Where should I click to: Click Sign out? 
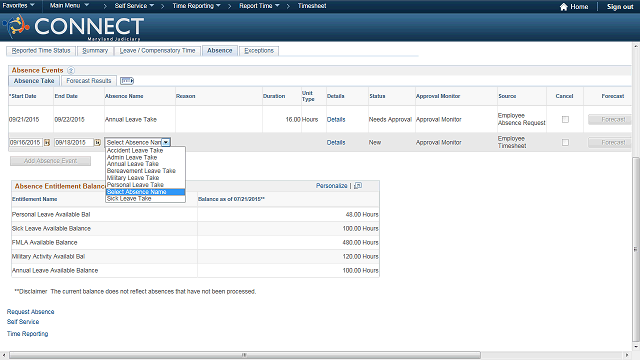[620, 7]
